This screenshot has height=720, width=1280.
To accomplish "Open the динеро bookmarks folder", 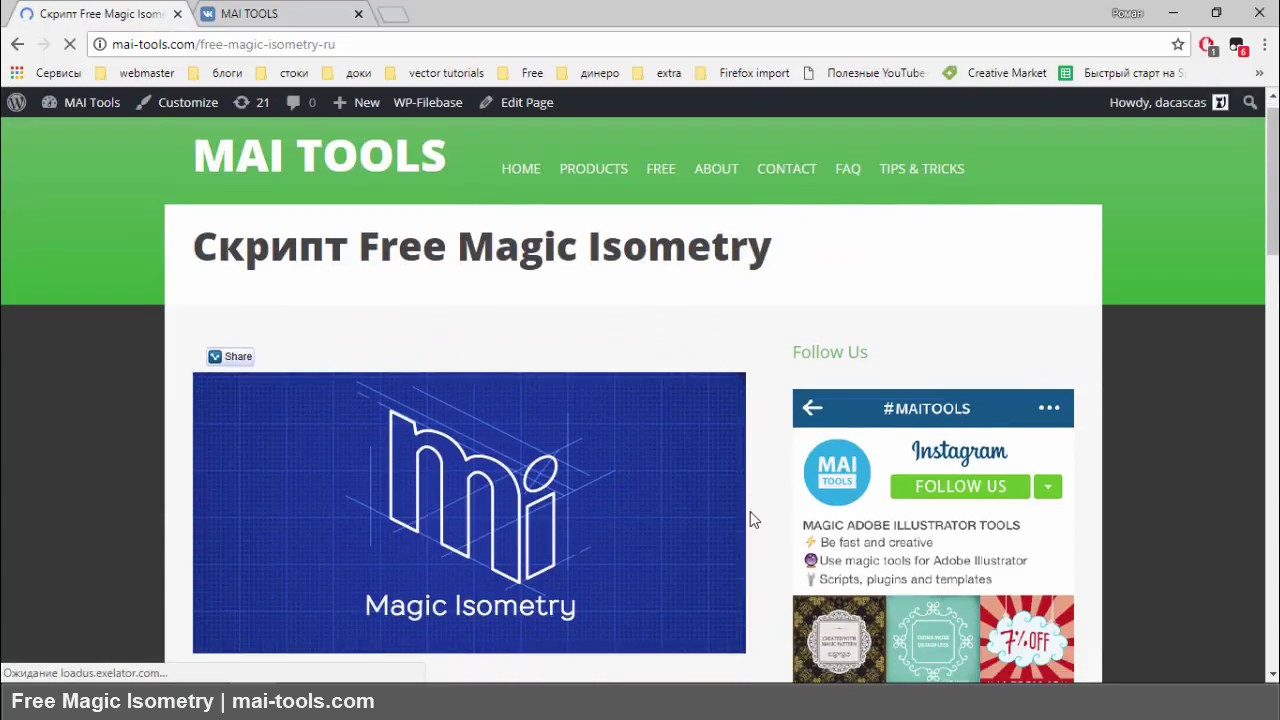I will [588, 73].
